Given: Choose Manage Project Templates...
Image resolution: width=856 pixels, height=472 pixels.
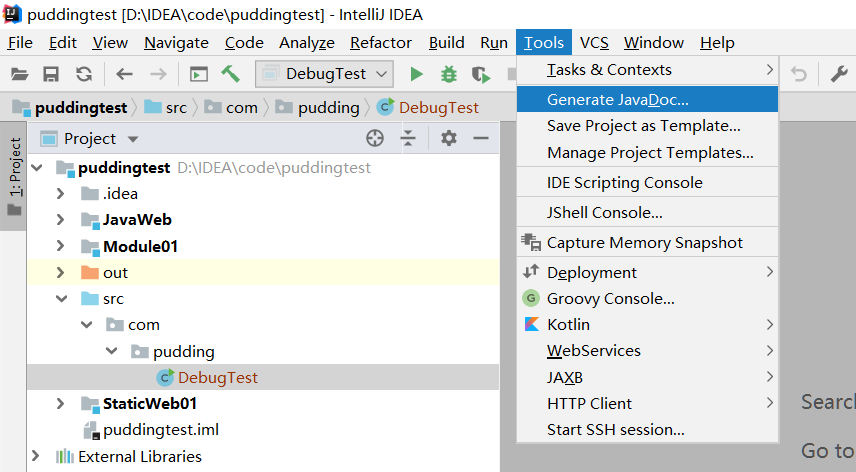Looking at the screenshot, I should pyautogui.click(x=647, y=153).
